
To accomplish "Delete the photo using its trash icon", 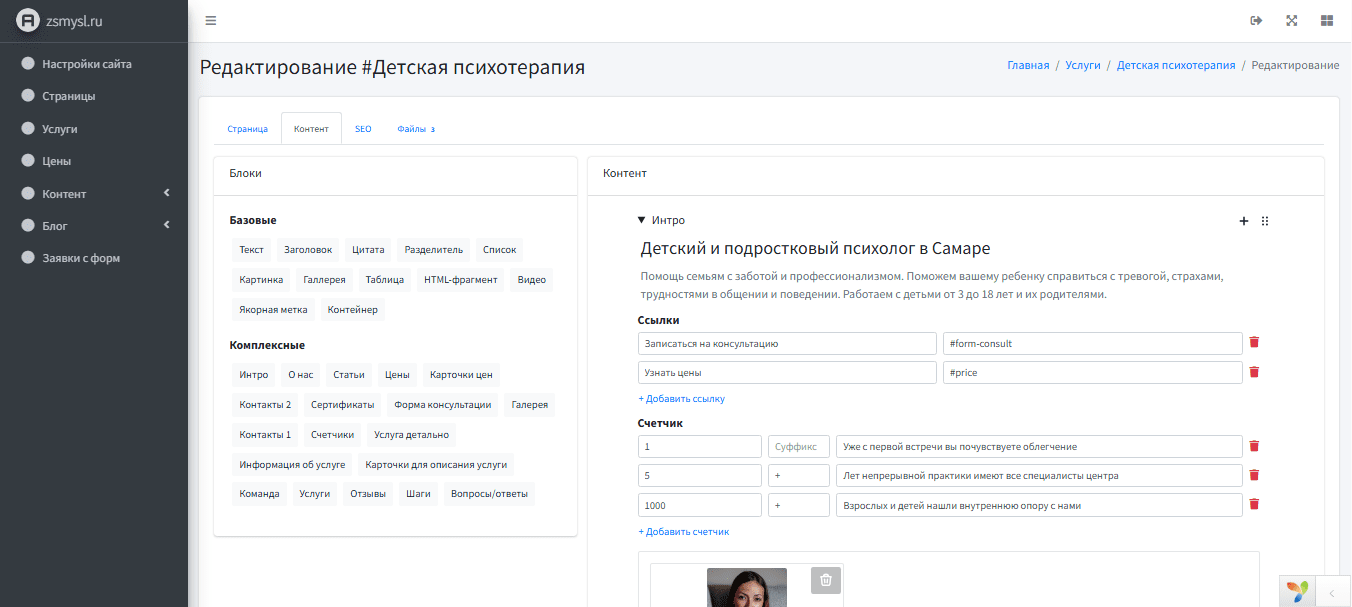I will pos(825,579).
